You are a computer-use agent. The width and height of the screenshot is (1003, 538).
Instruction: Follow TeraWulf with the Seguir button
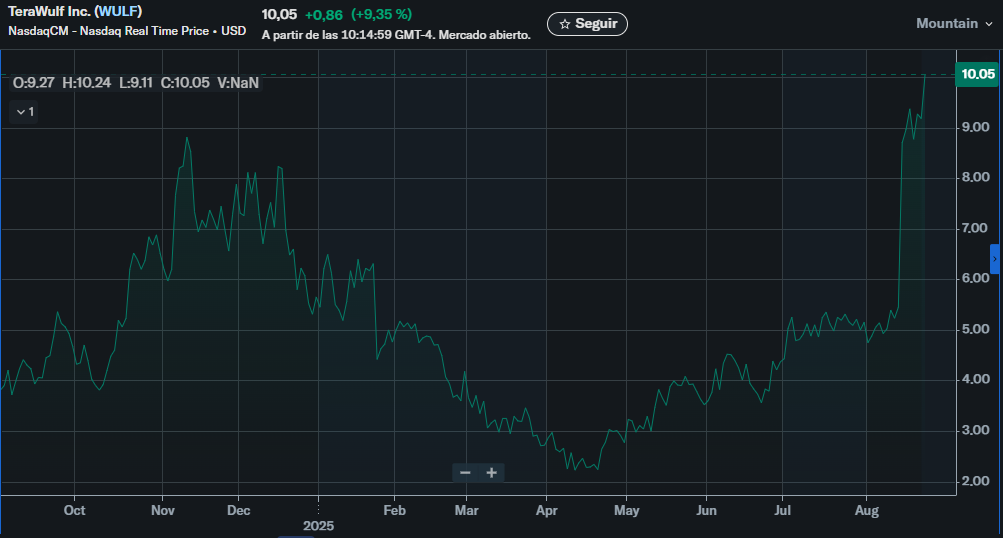pyautogui.click(x=587, y=24)
